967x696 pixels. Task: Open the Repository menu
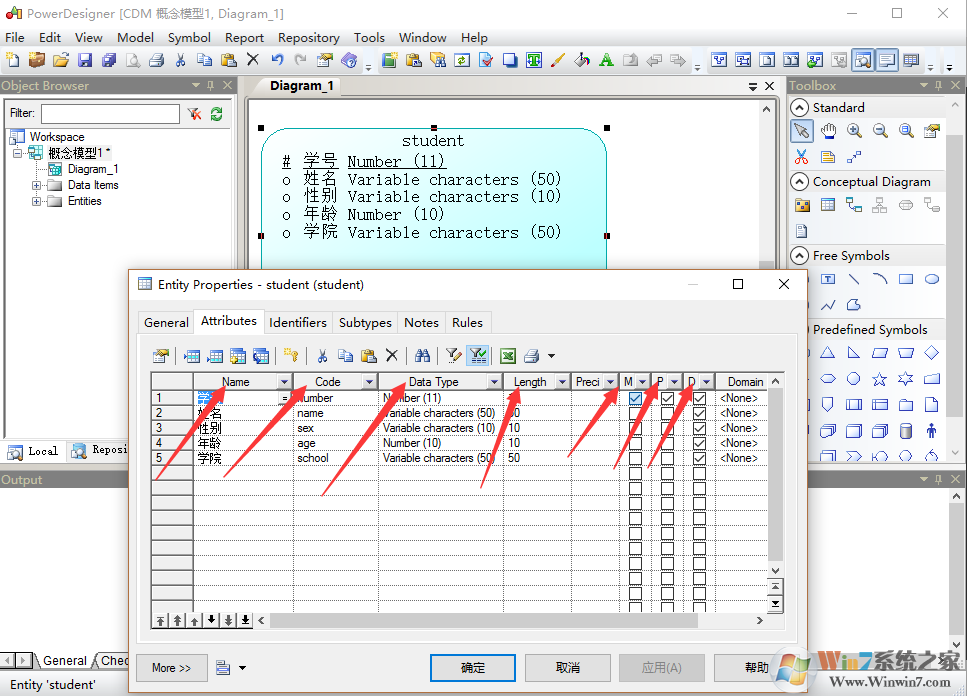(x=308, y=38)
